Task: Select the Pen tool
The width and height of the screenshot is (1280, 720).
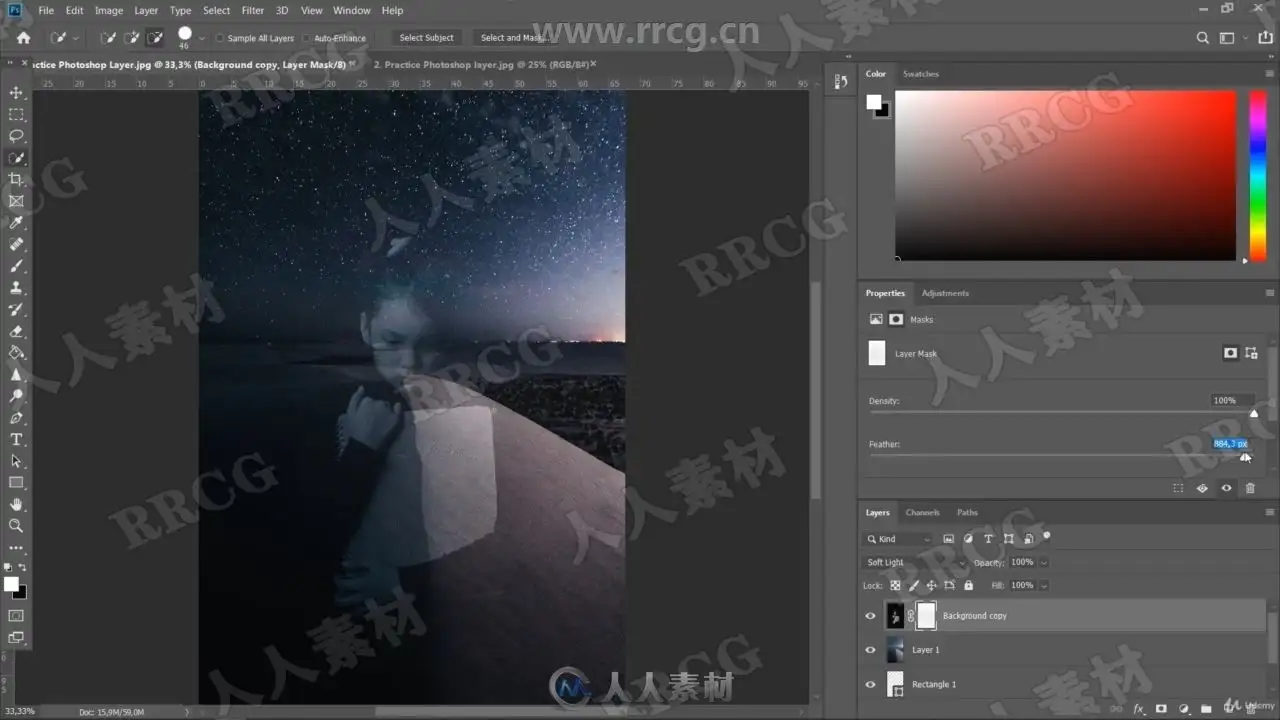Action: coord(16,418)
